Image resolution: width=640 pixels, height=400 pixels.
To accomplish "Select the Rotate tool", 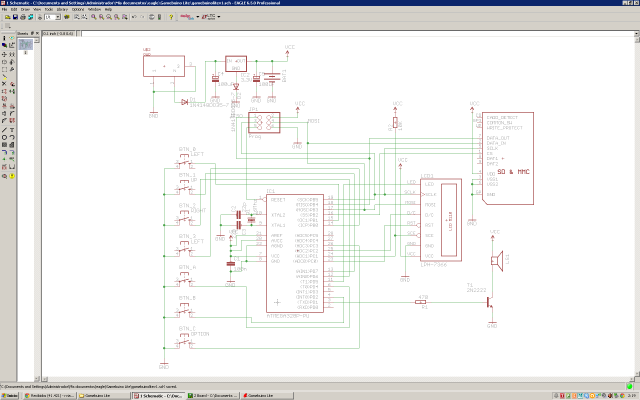I will (x=12, y=62).
